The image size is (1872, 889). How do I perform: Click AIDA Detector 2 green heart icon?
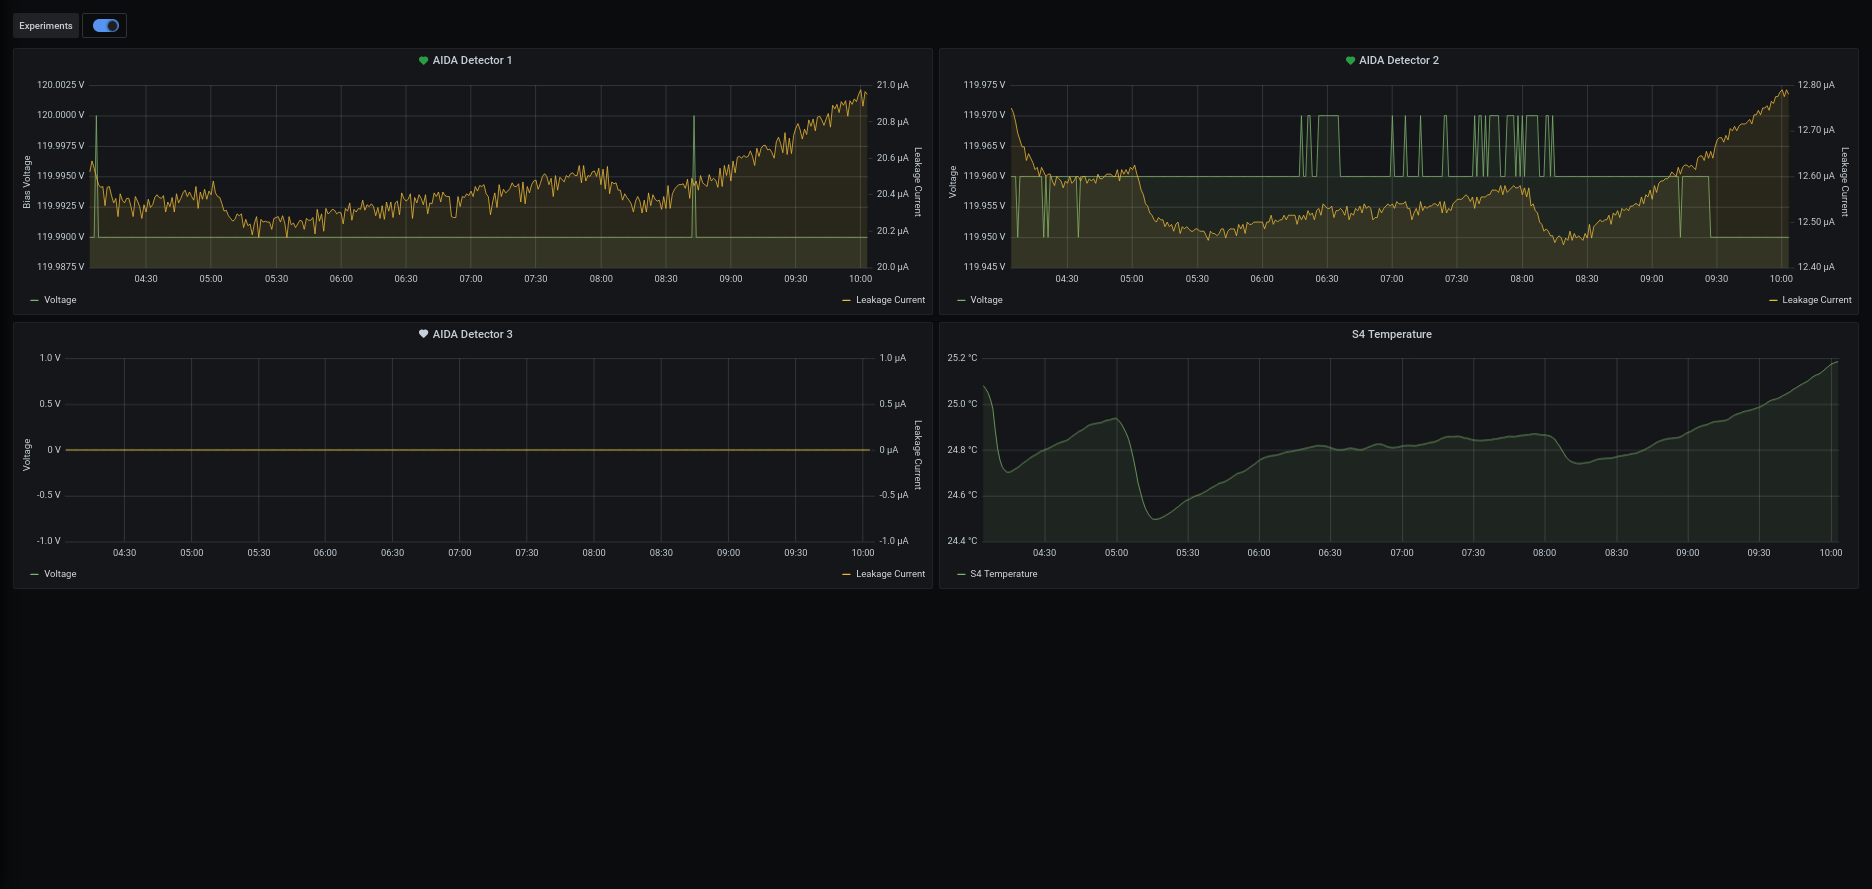1350,61
